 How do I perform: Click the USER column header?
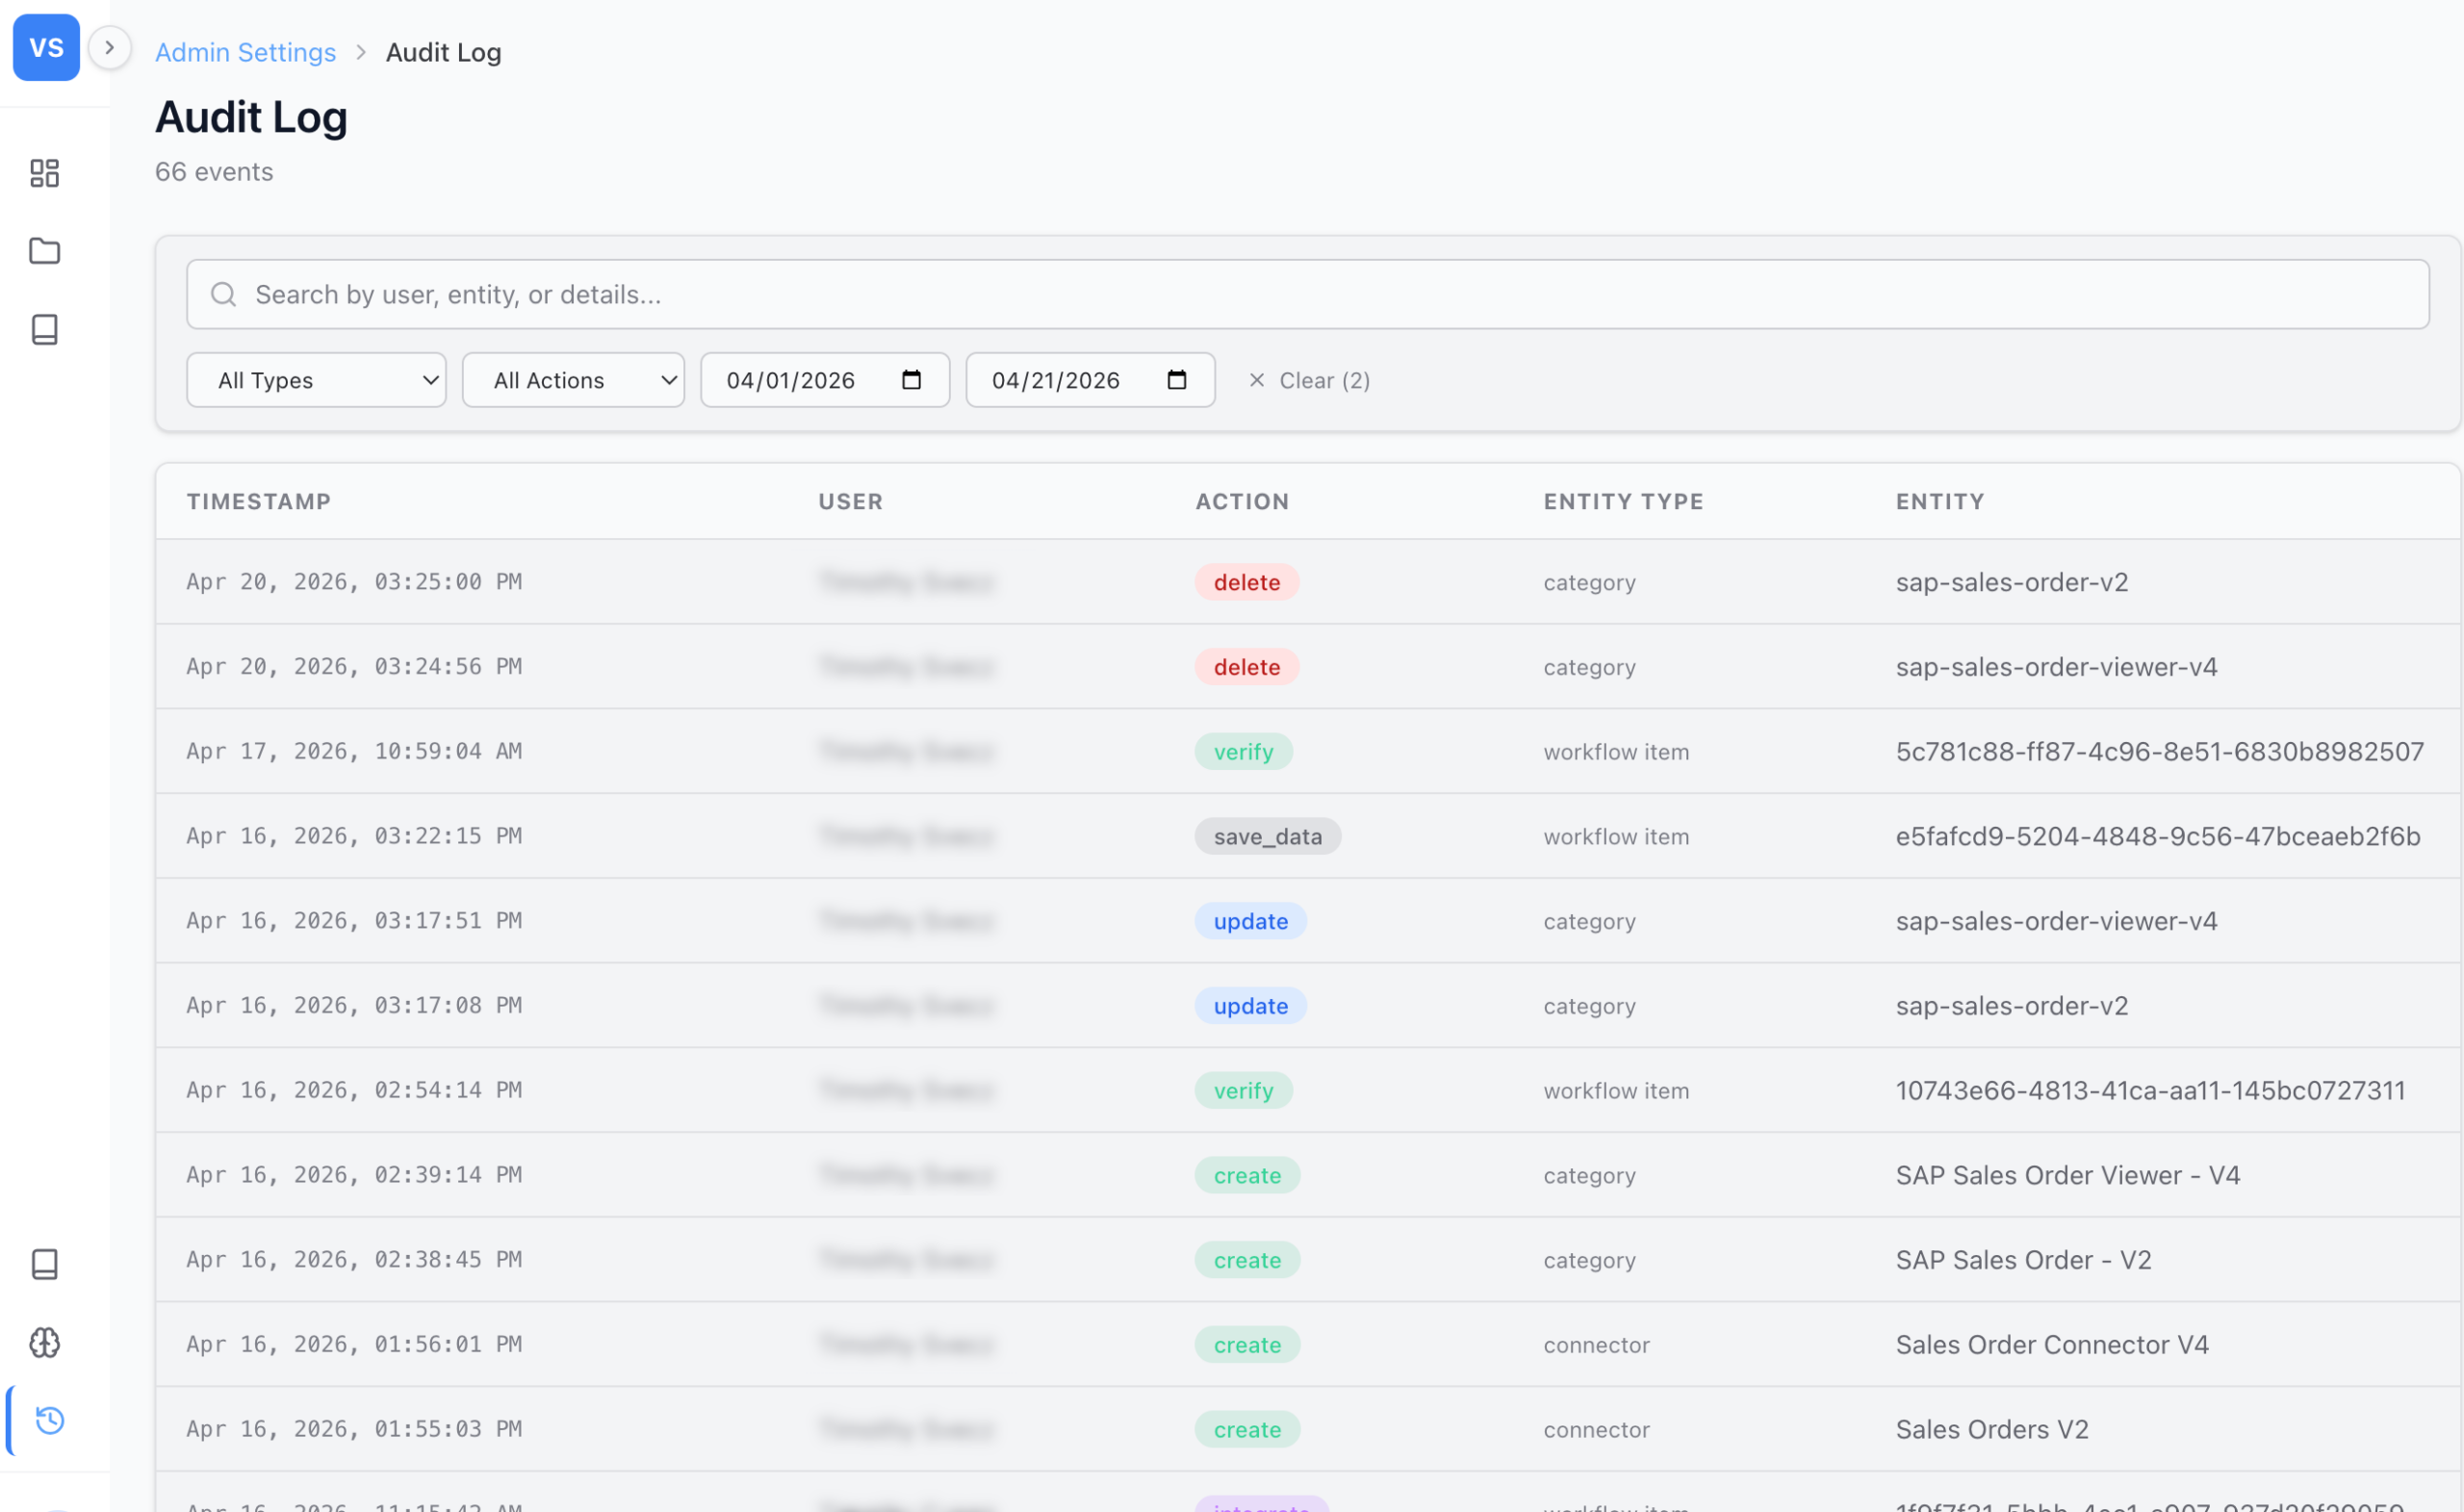tap(851, 501)
